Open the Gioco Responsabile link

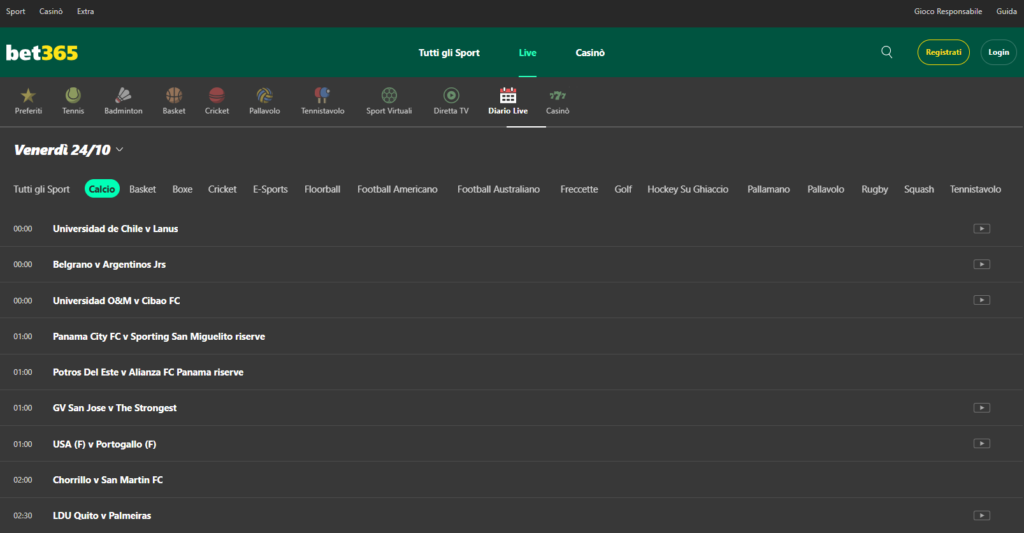click(x=948, y=11)
